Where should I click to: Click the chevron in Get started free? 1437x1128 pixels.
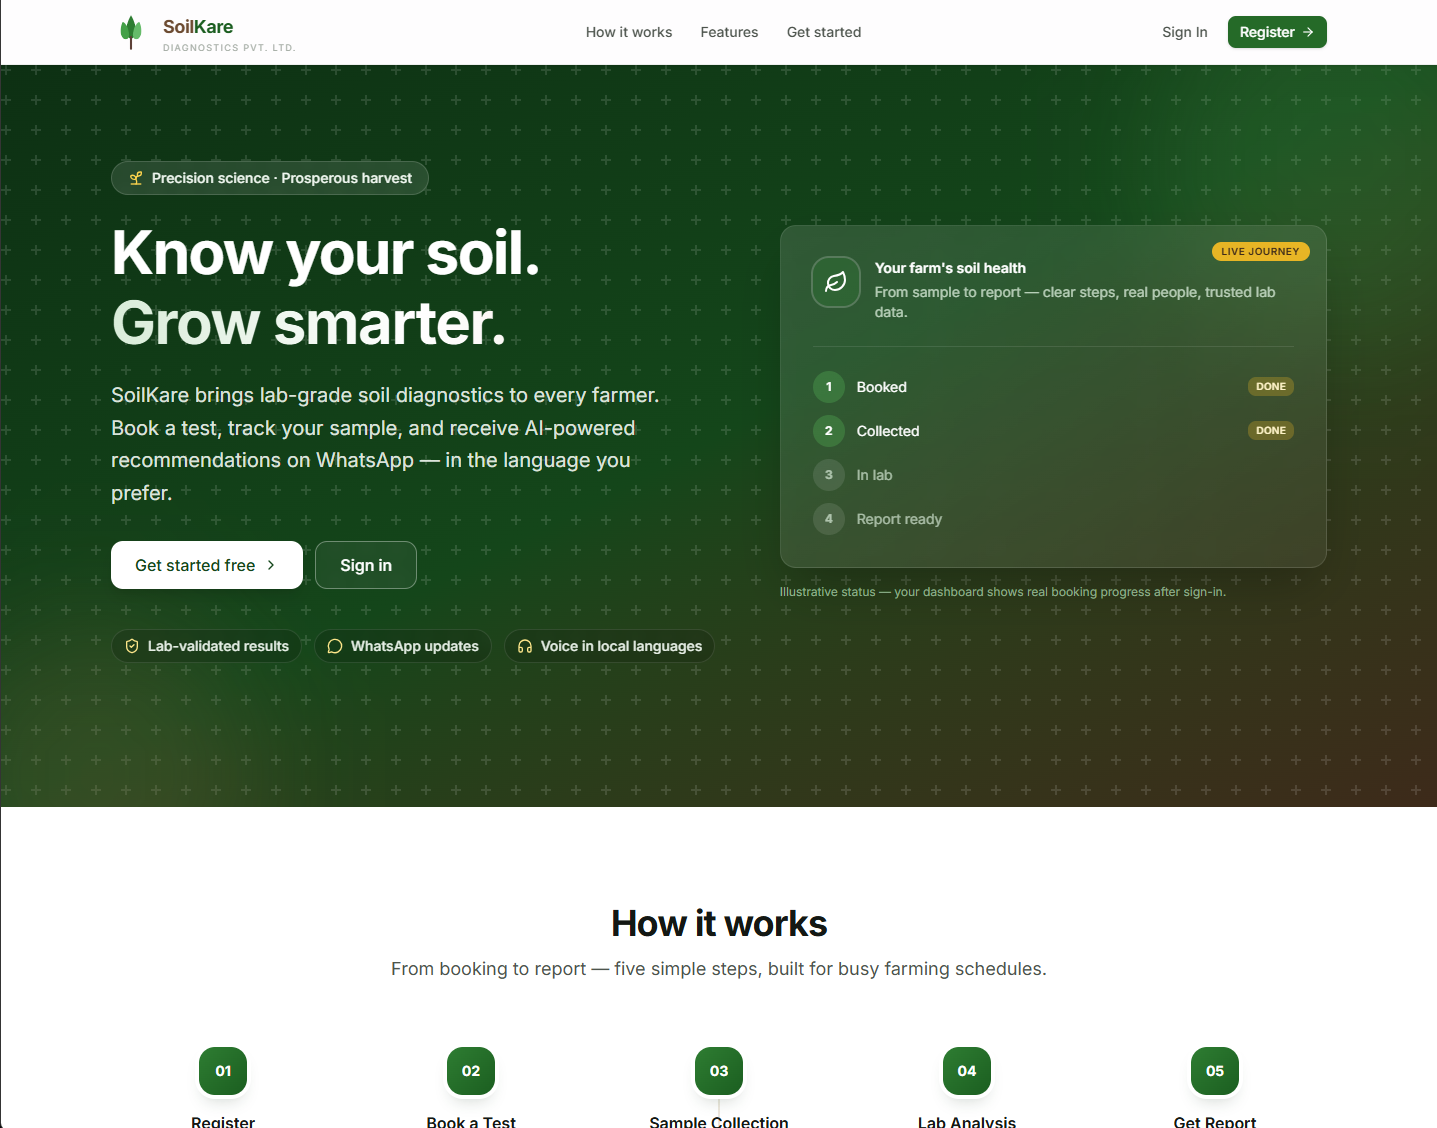click(271, 565)
